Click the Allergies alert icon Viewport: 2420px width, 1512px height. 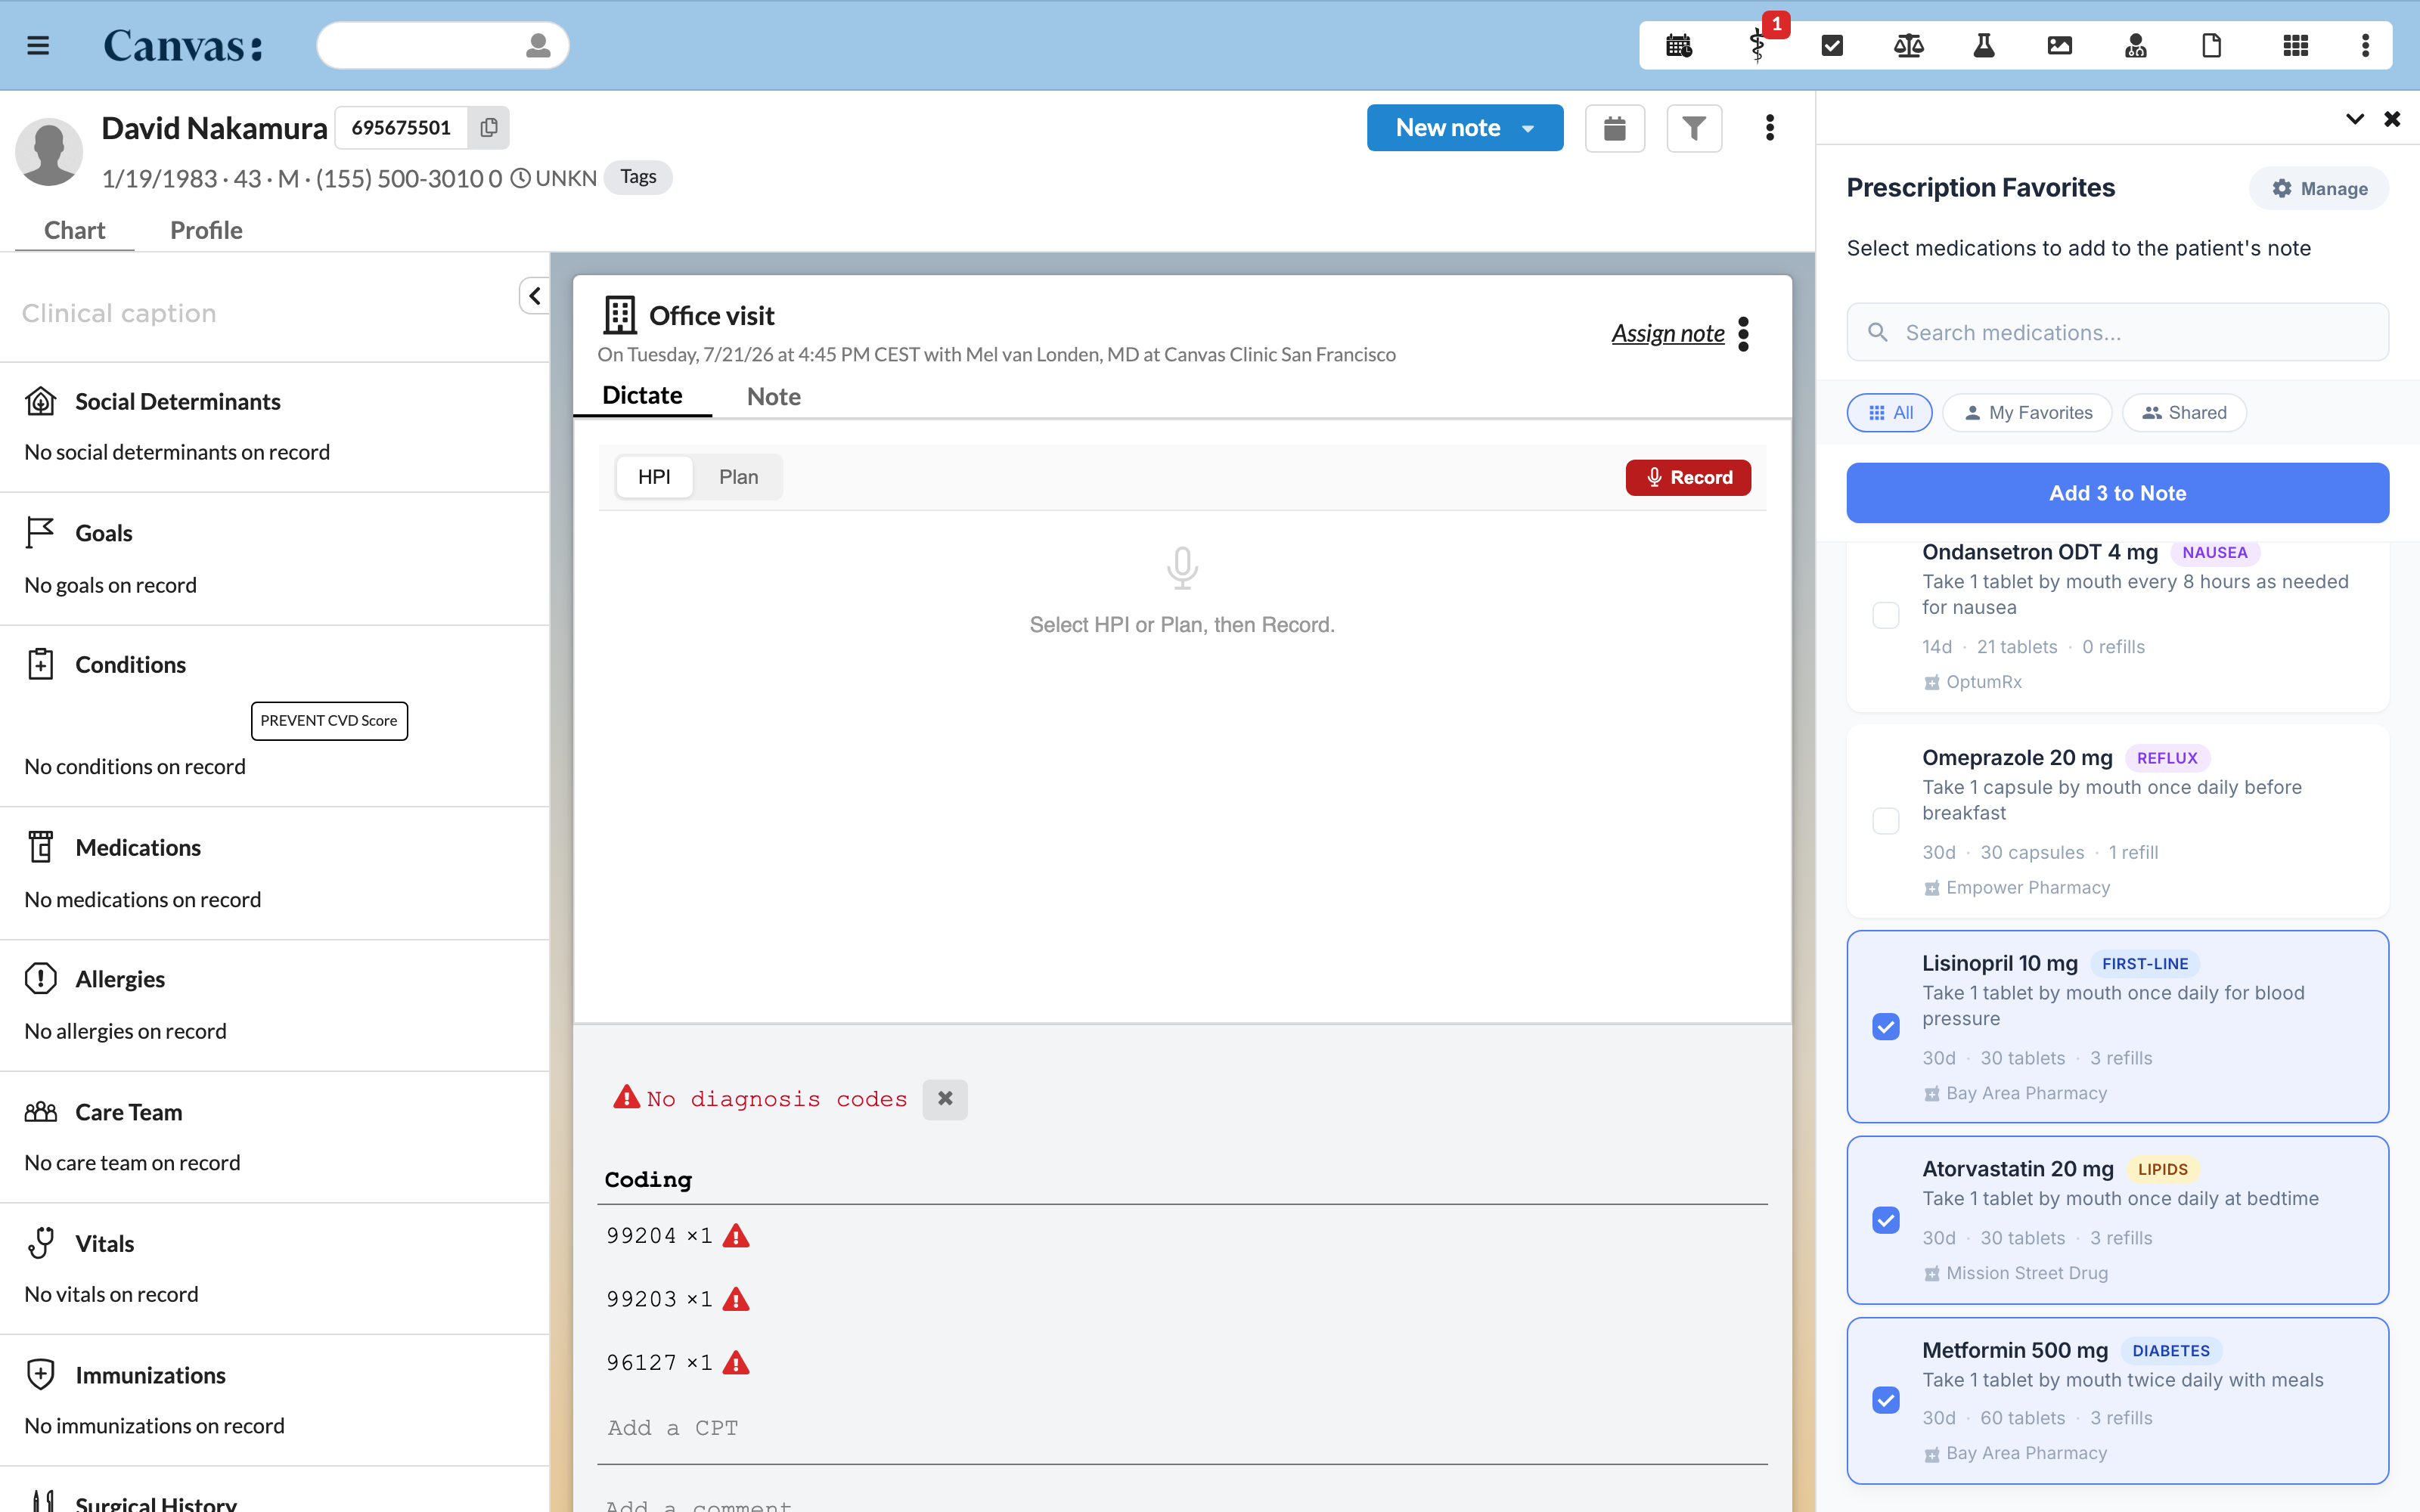coord(40,978)
